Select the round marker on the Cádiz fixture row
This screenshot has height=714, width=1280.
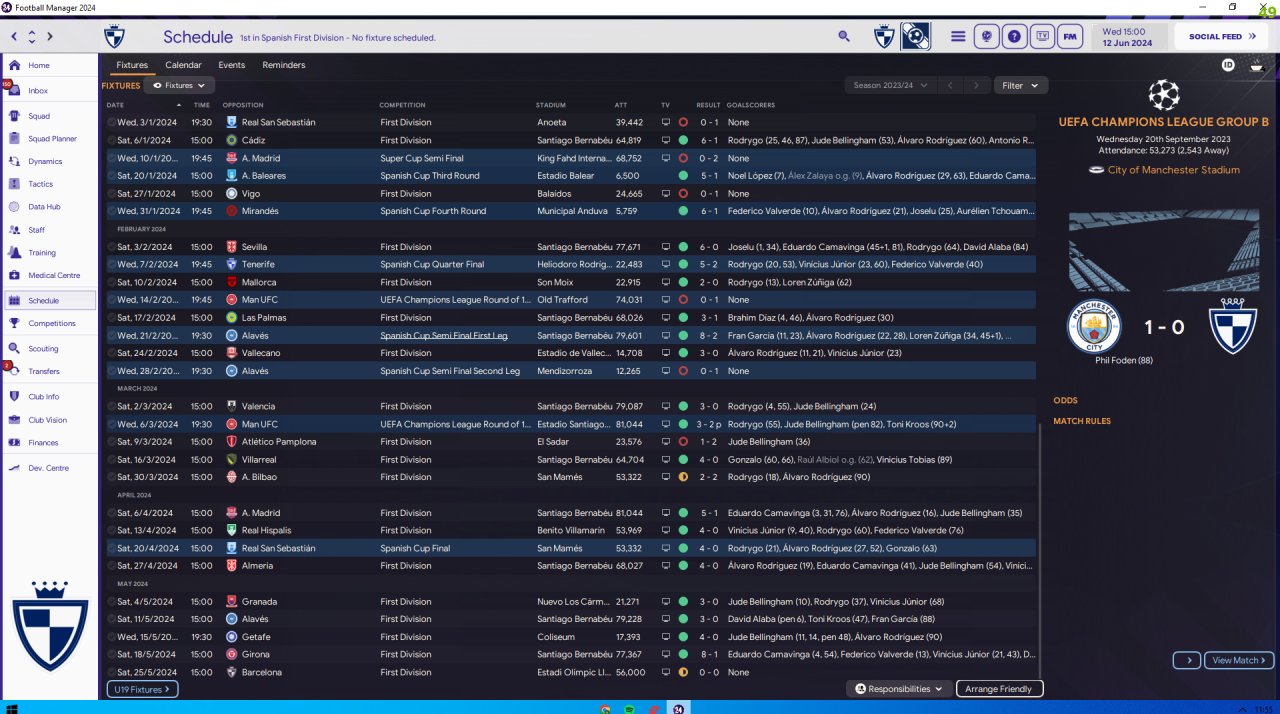click(x=111, y=140)
